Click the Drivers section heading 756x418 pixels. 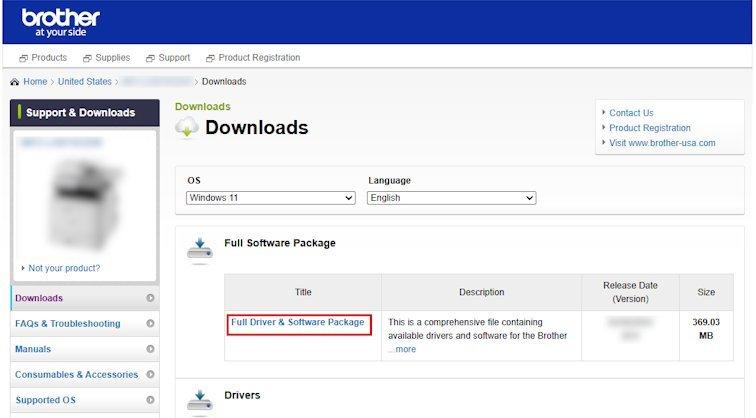pos(242,395)
